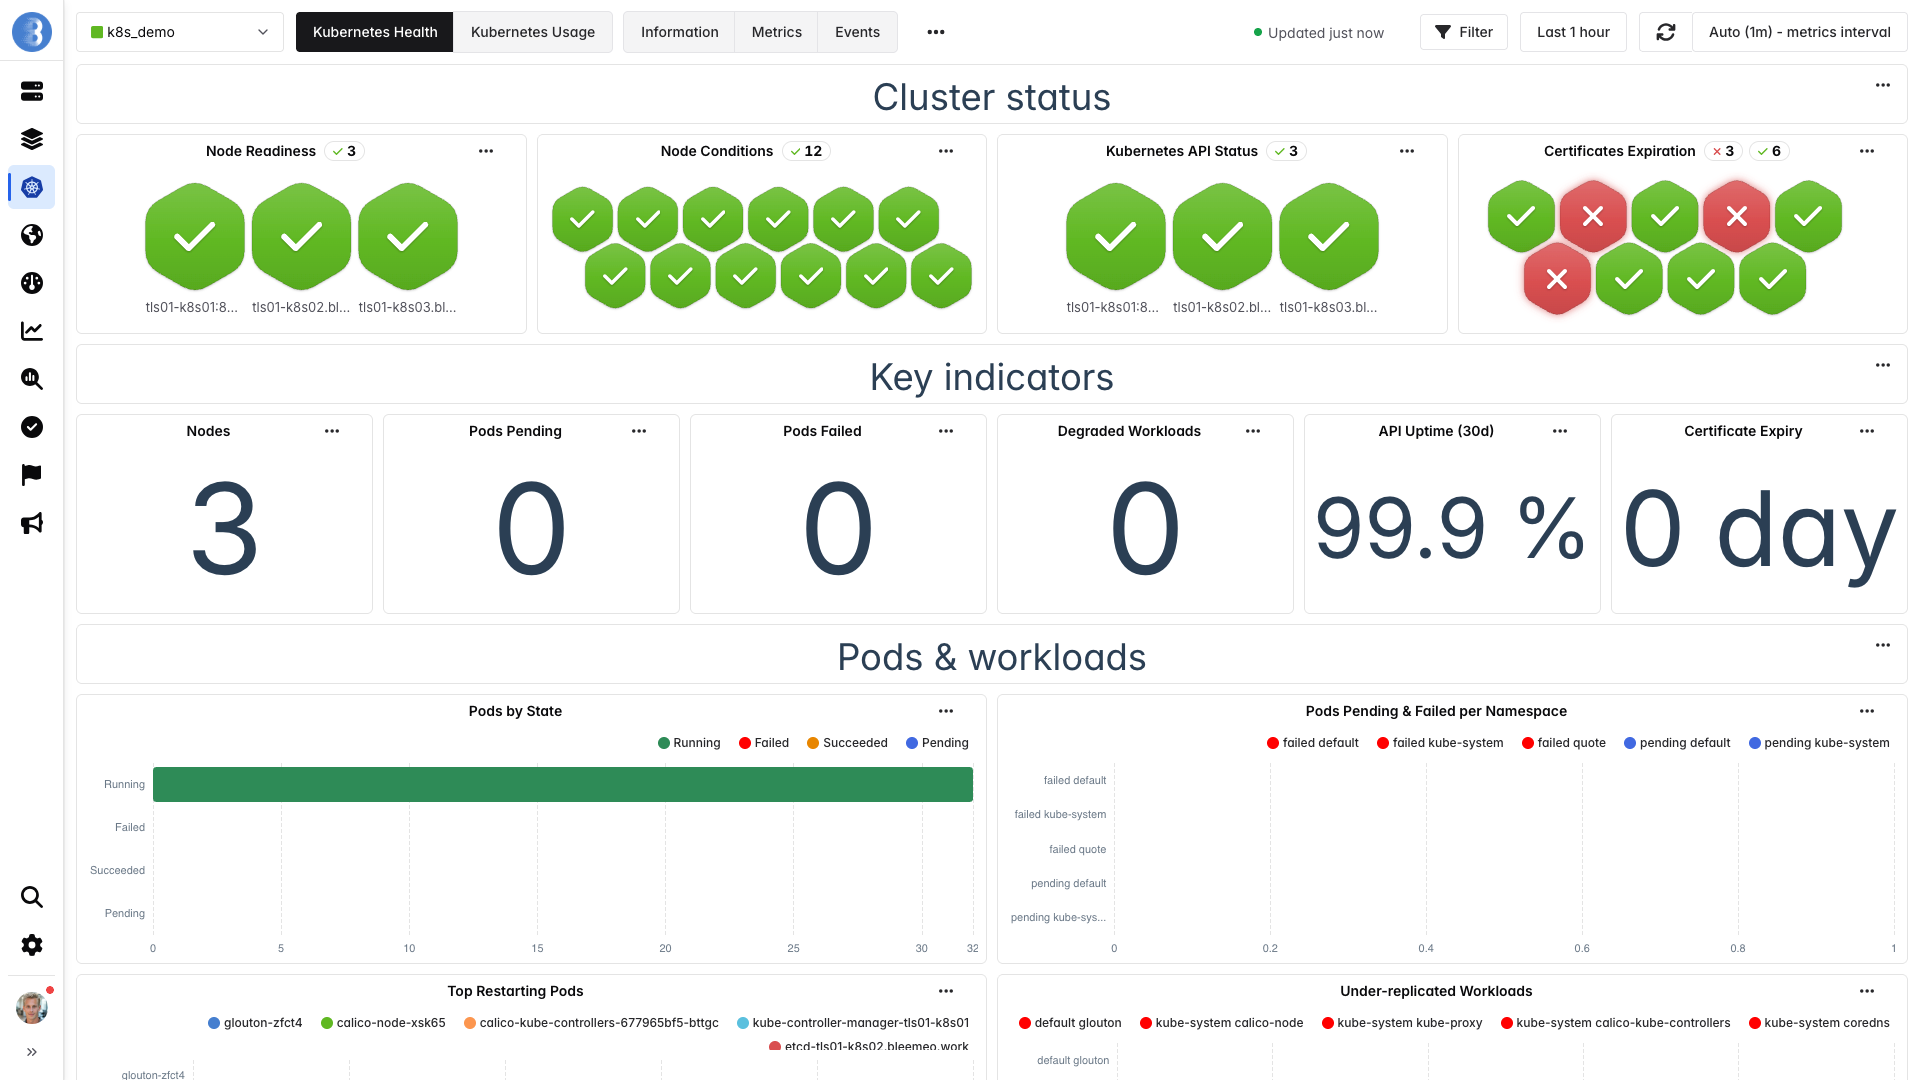
Task: Click the refresh icon in toolbar
Action: tap(1666, 32)
